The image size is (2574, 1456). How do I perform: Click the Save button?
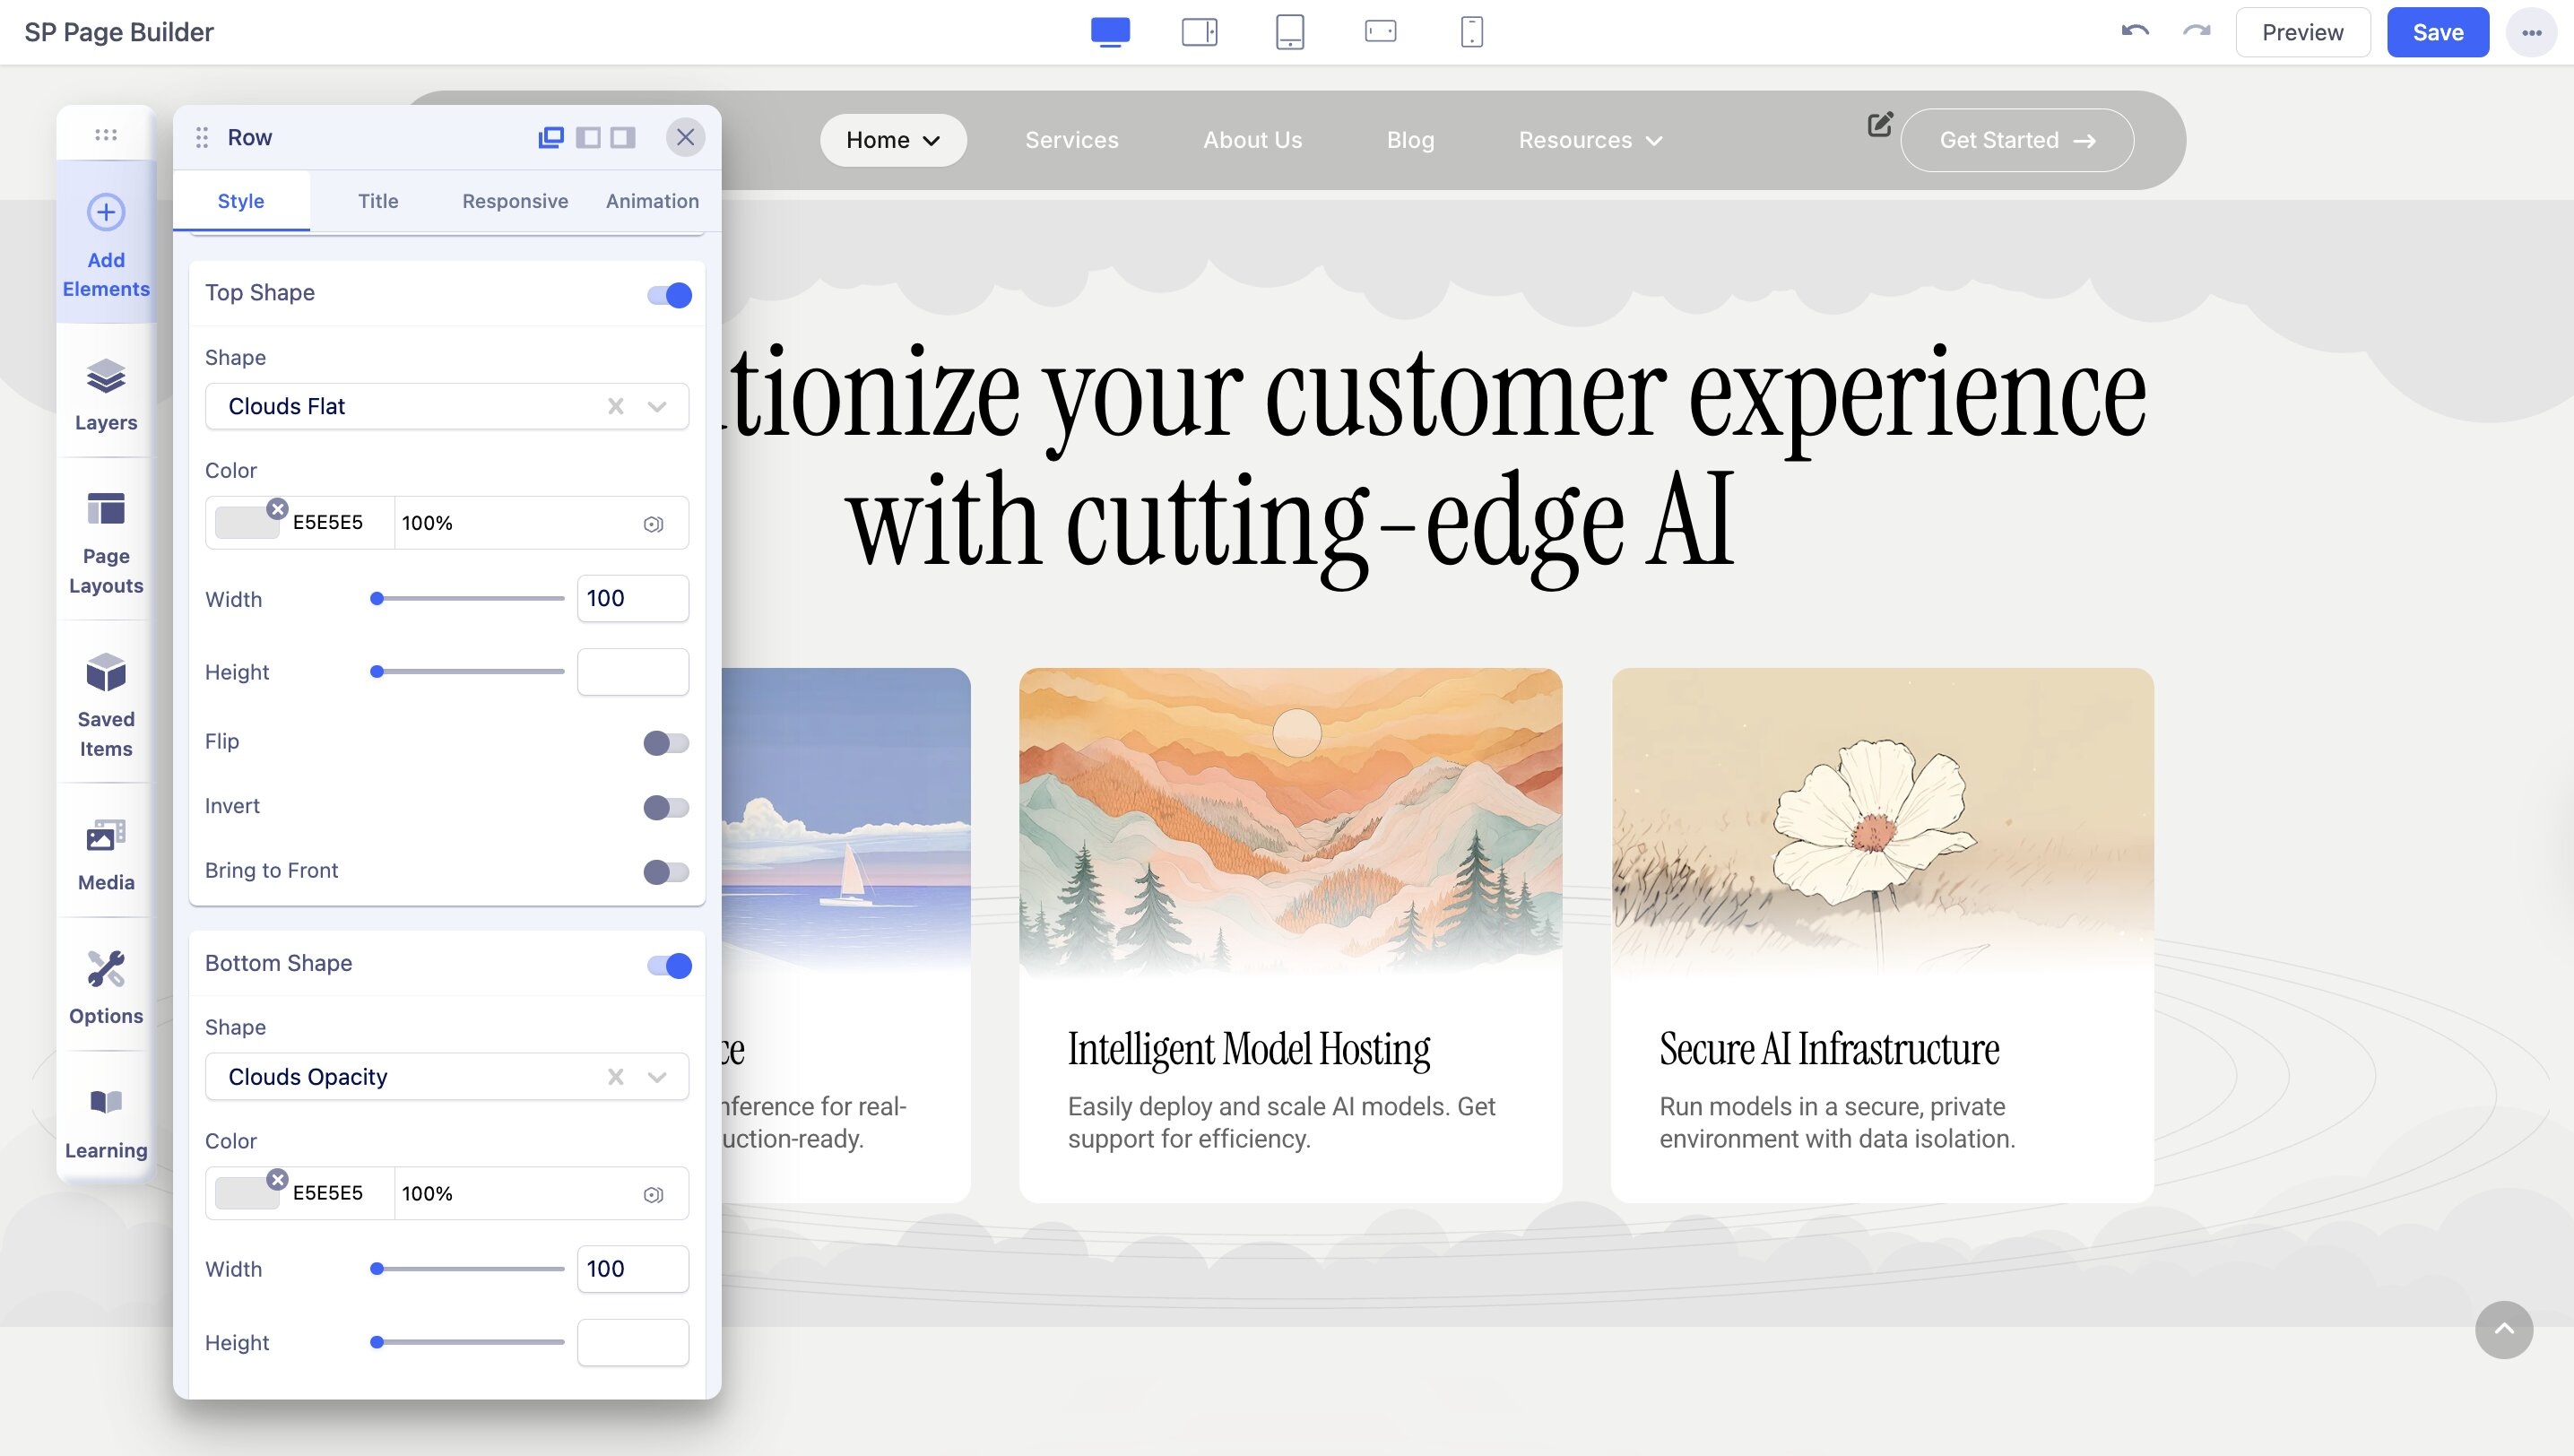pos(2437,32)
